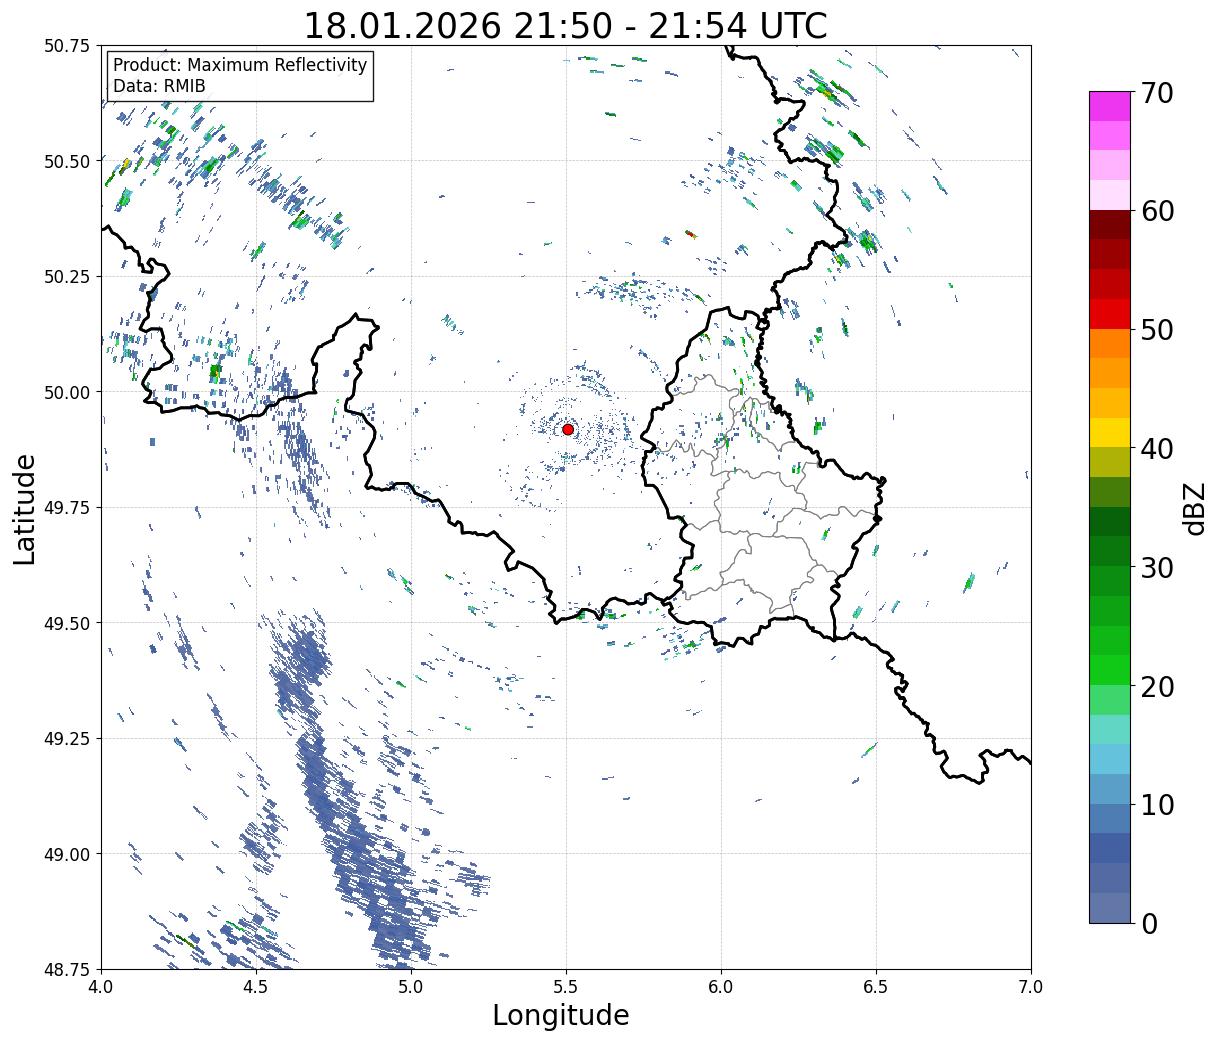Image resolution: width=1219 pixels, height=1040 pixels.
Task: Click the longitude tick label 6.5
Action: (x=876, y=987)
